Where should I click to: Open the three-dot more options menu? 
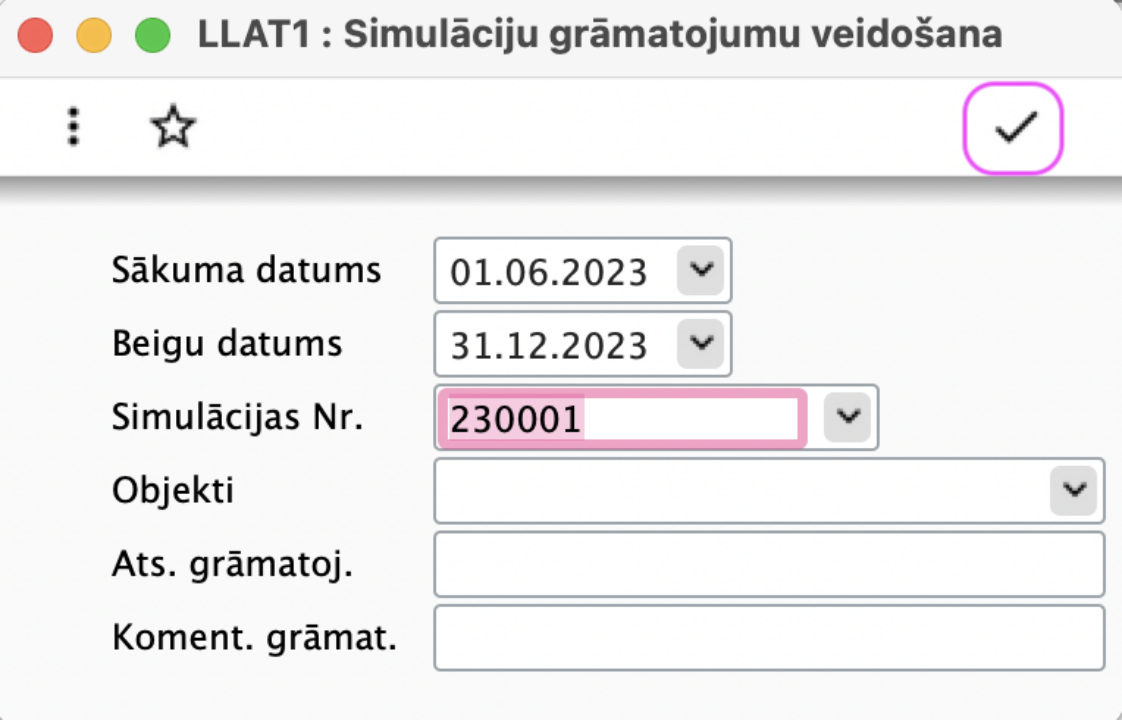coord(74,127)
